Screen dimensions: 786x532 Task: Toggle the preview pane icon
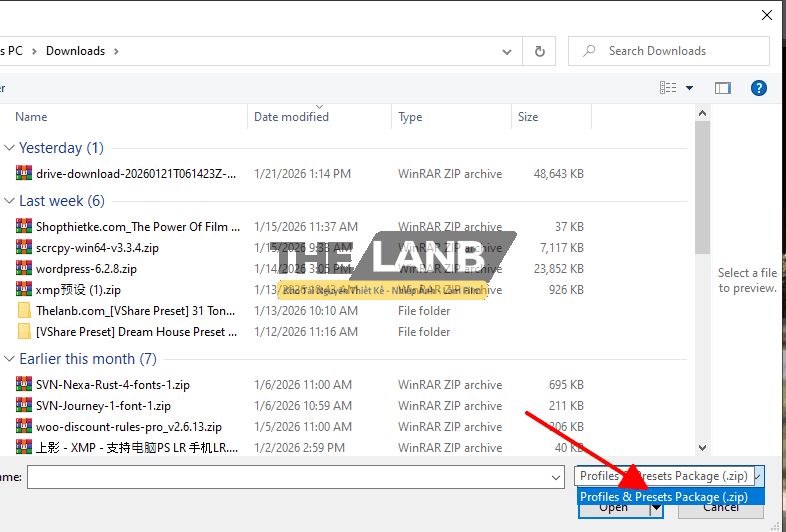(x=723, y=88)
